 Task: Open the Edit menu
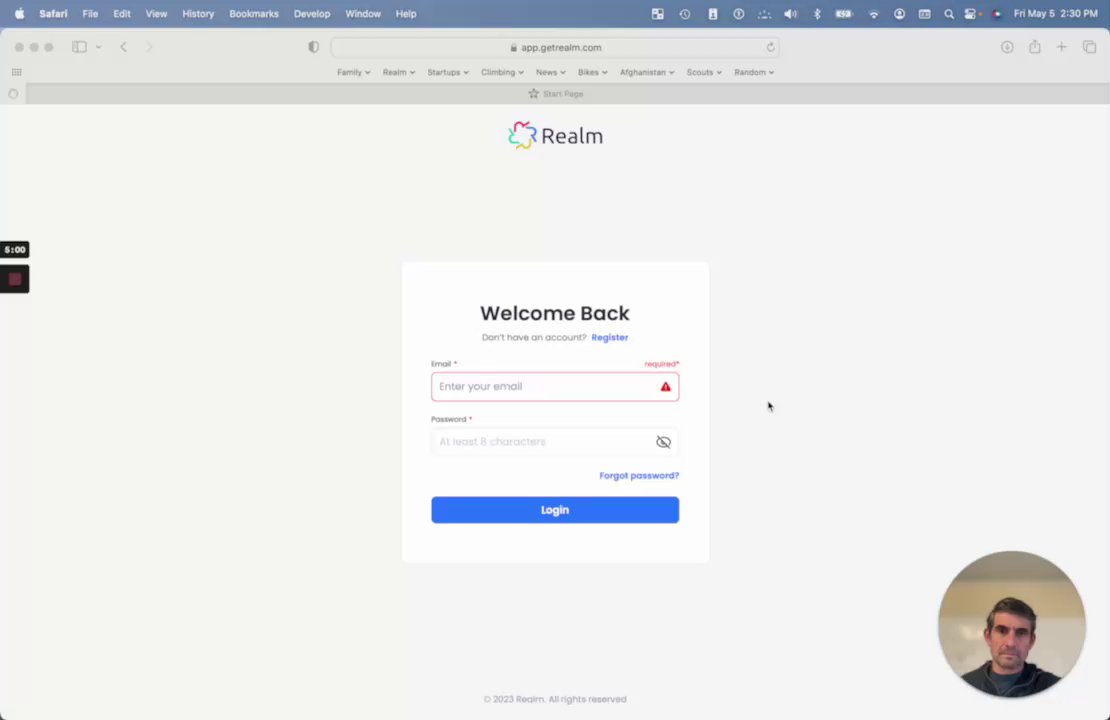[x=122, y=13]
